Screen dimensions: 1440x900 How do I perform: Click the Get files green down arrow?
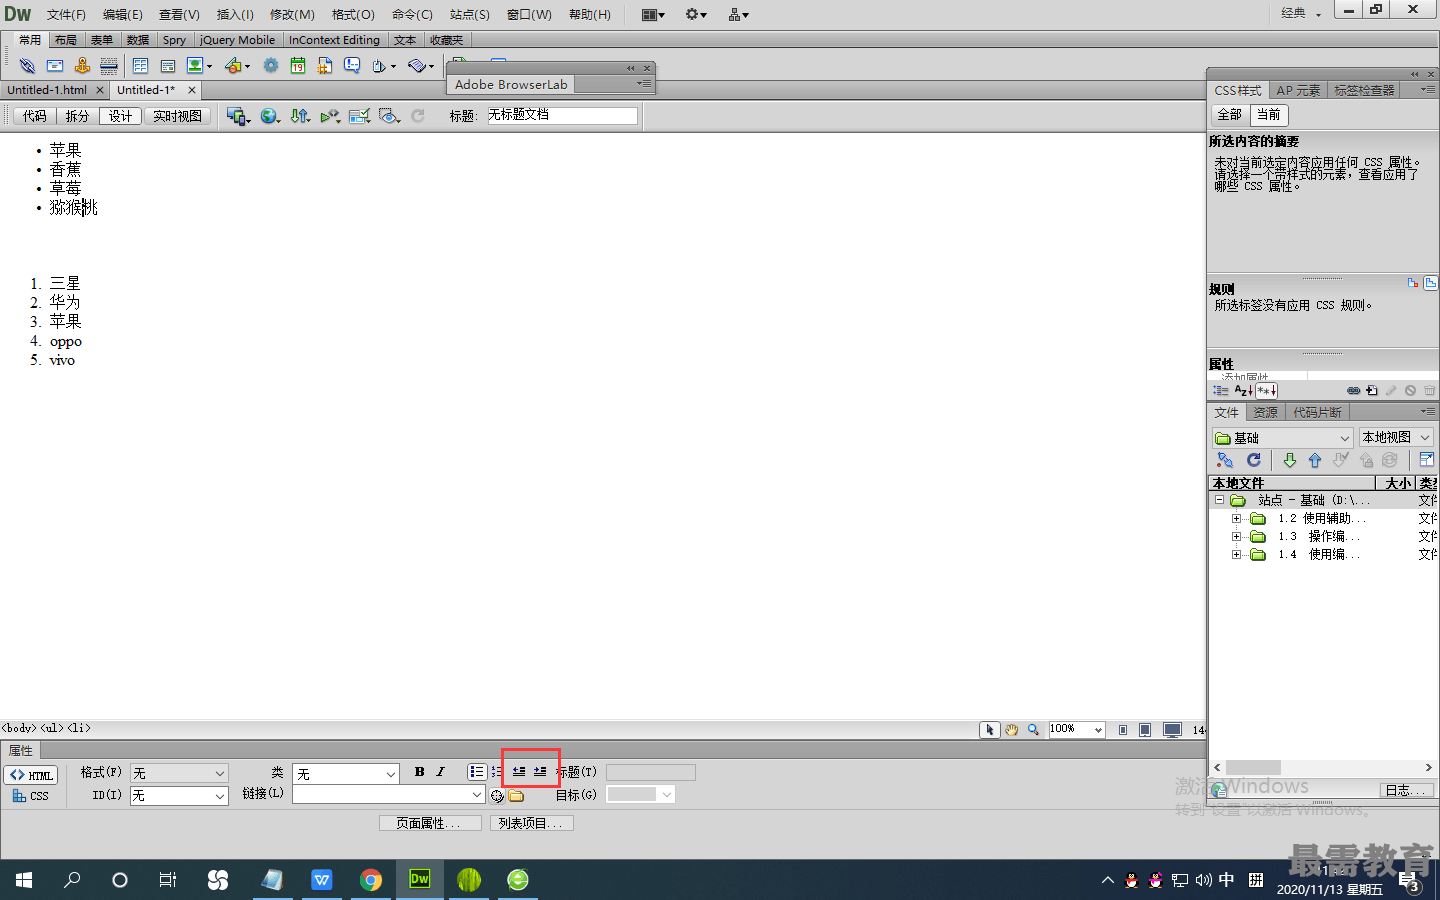pos(1289,460)
